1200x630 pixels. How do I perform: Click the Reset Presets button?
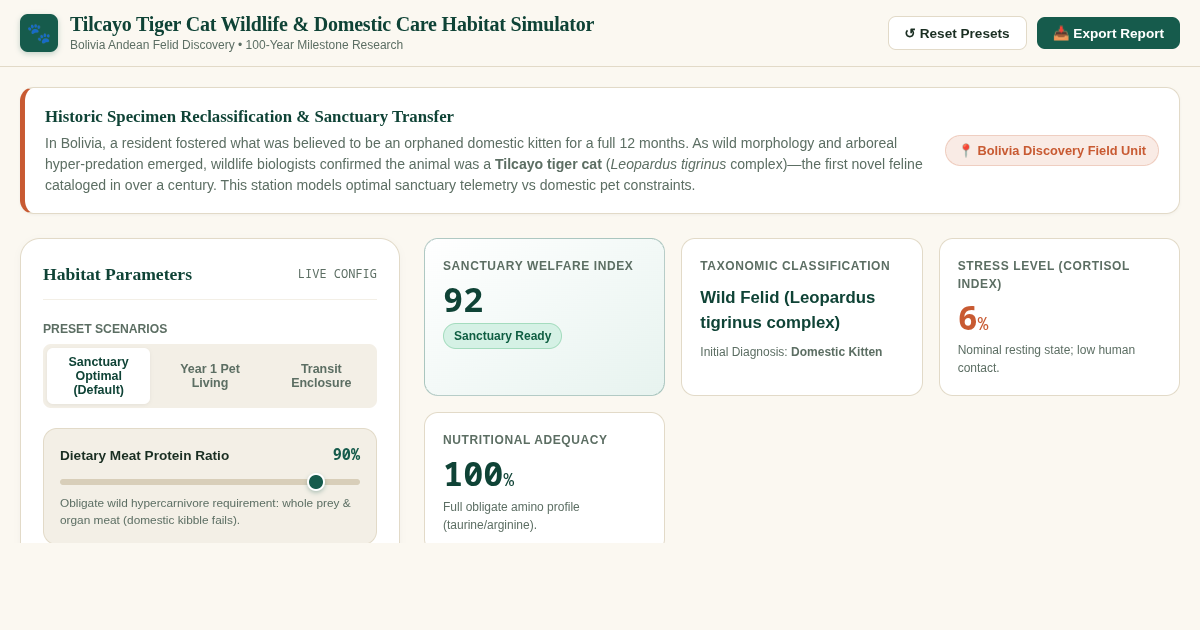pyautogui.click(x=957, y=33)
